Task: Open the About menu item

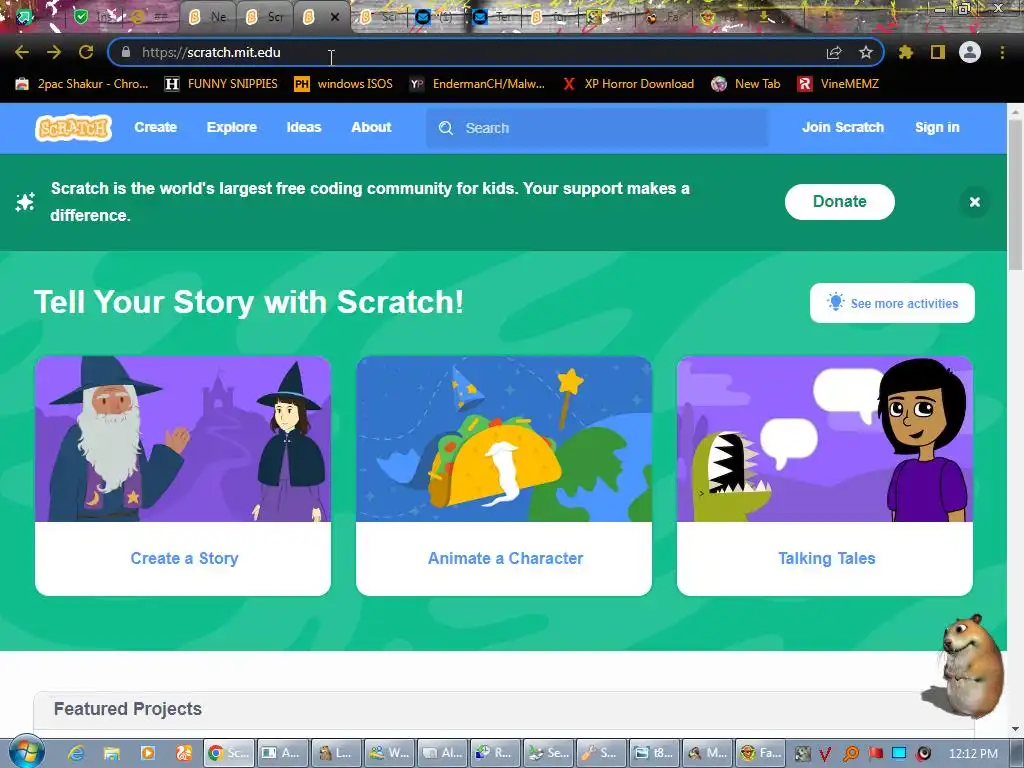Action: [371, 127]
